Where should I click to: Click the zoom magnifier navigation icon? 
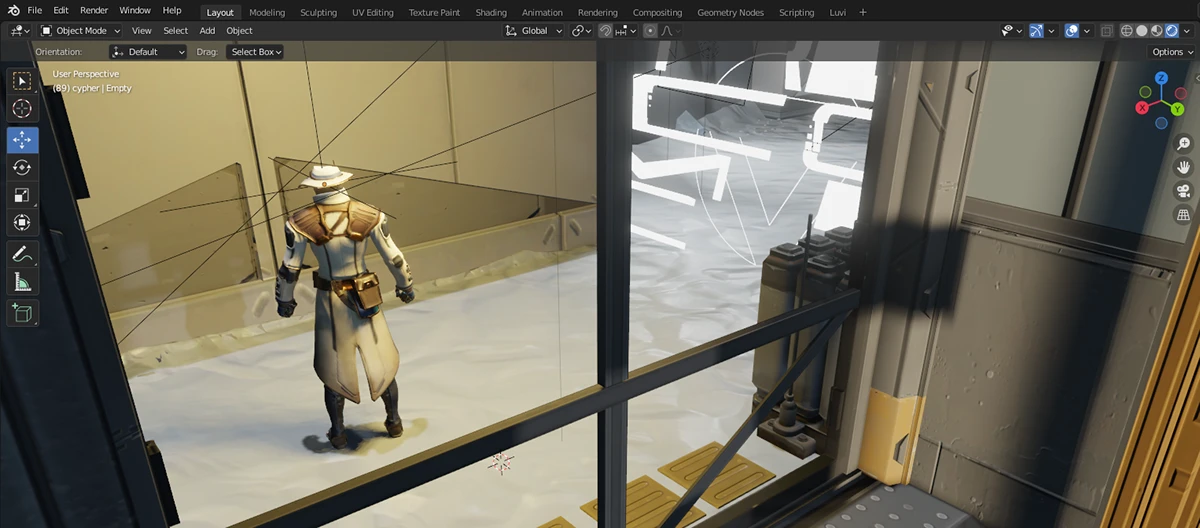[1184, 144]
